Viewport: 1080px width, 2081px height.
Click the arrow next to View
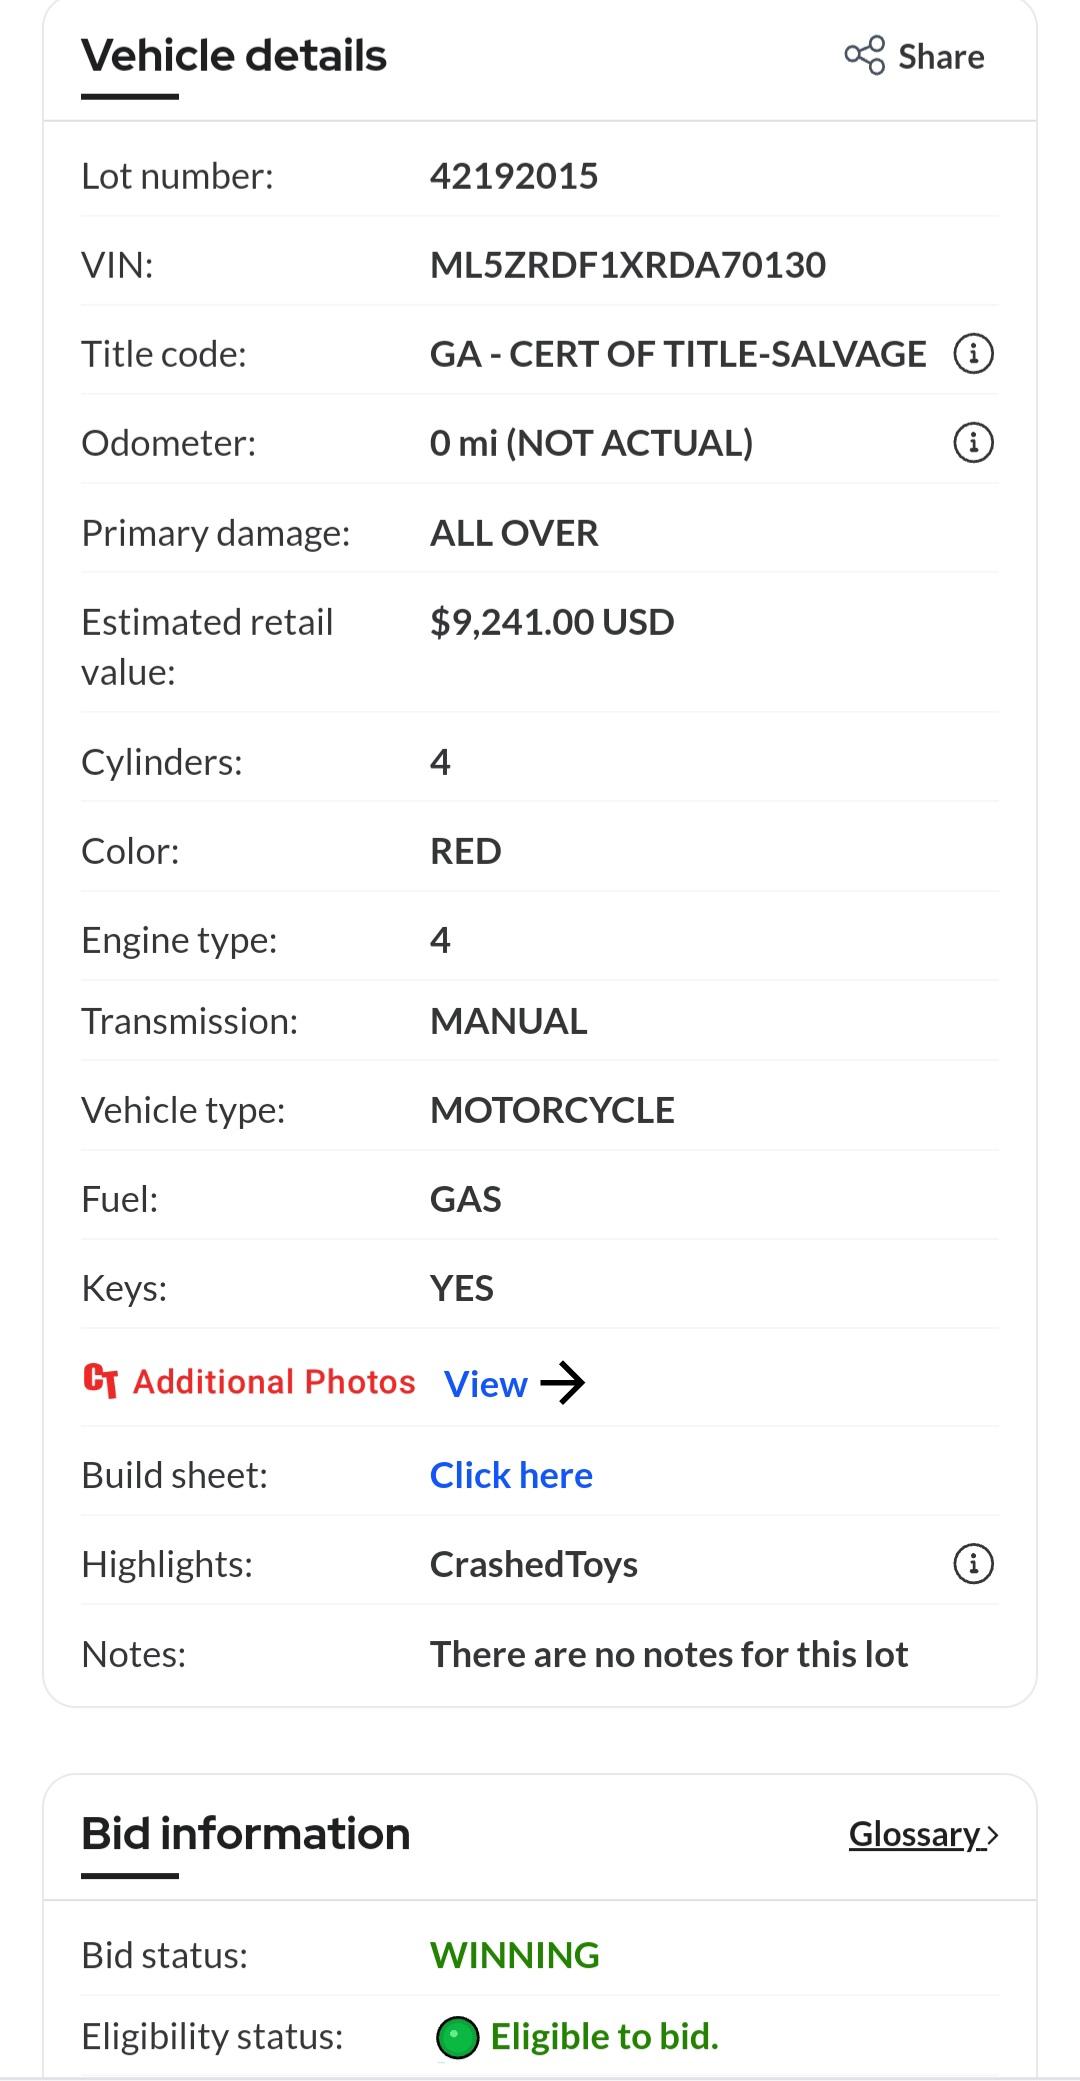[x=563, y=1383]
